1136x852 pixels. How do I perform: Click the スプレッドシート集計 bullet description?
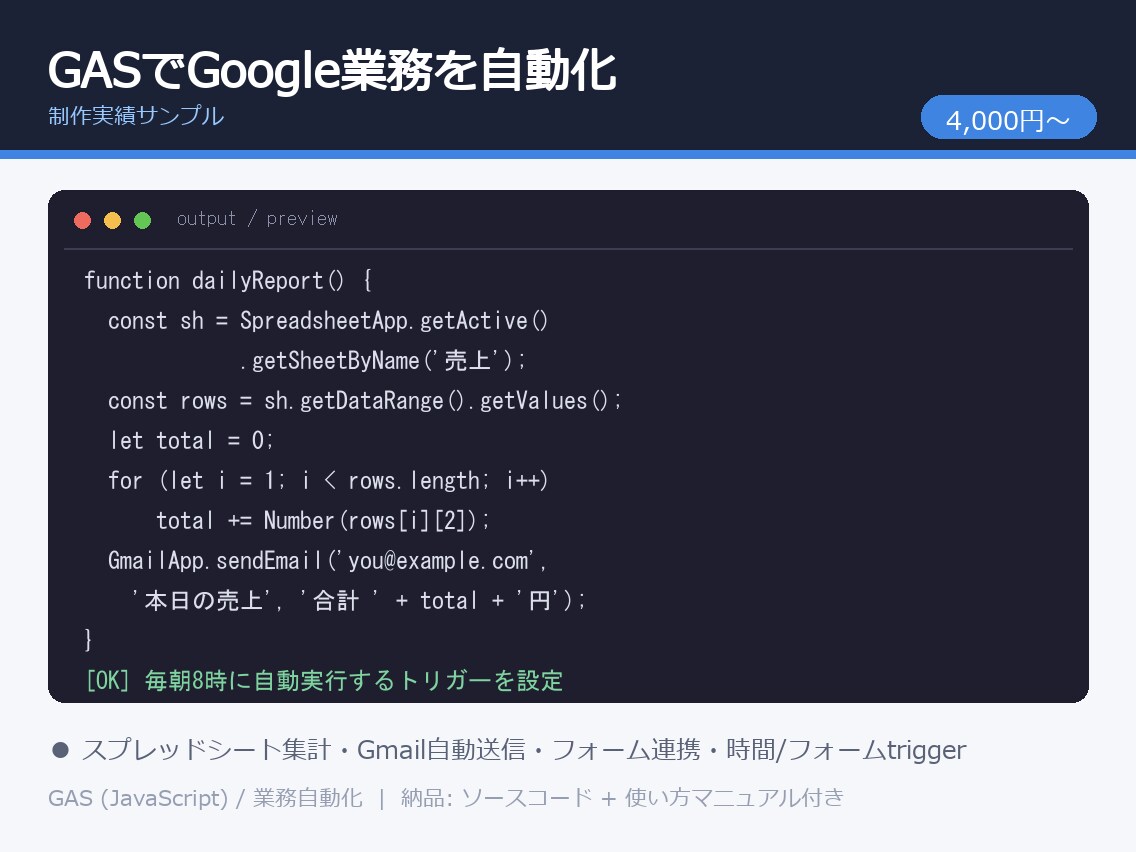pyautogui.click(x=524, y=750)
